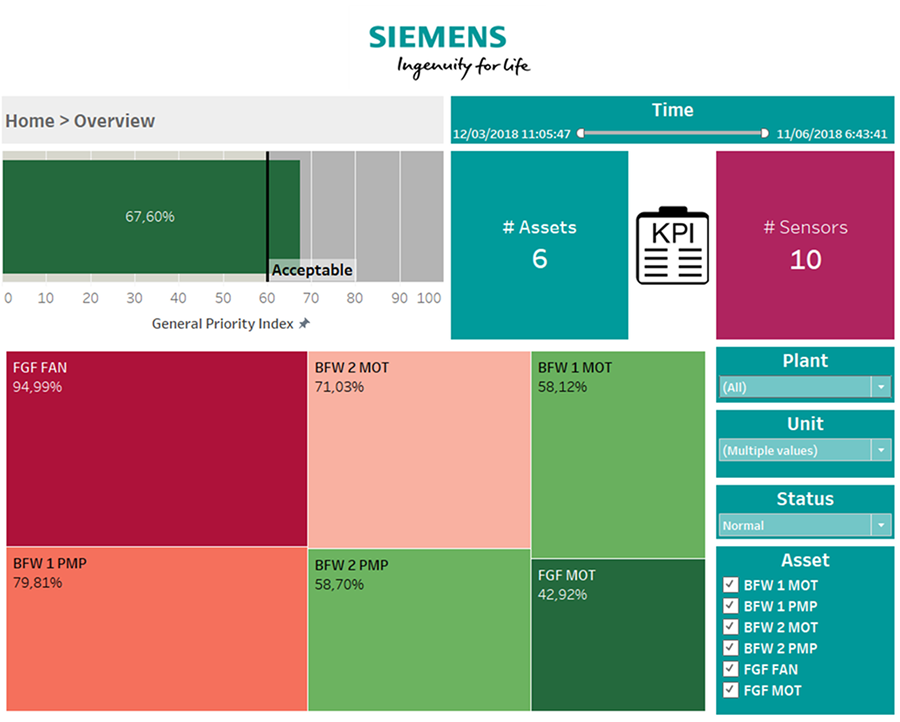Image resolution: width=900 pixels, height=722 pixels.
Task: Click the Time slider's right end handle
Action: [x=765, y=133]
